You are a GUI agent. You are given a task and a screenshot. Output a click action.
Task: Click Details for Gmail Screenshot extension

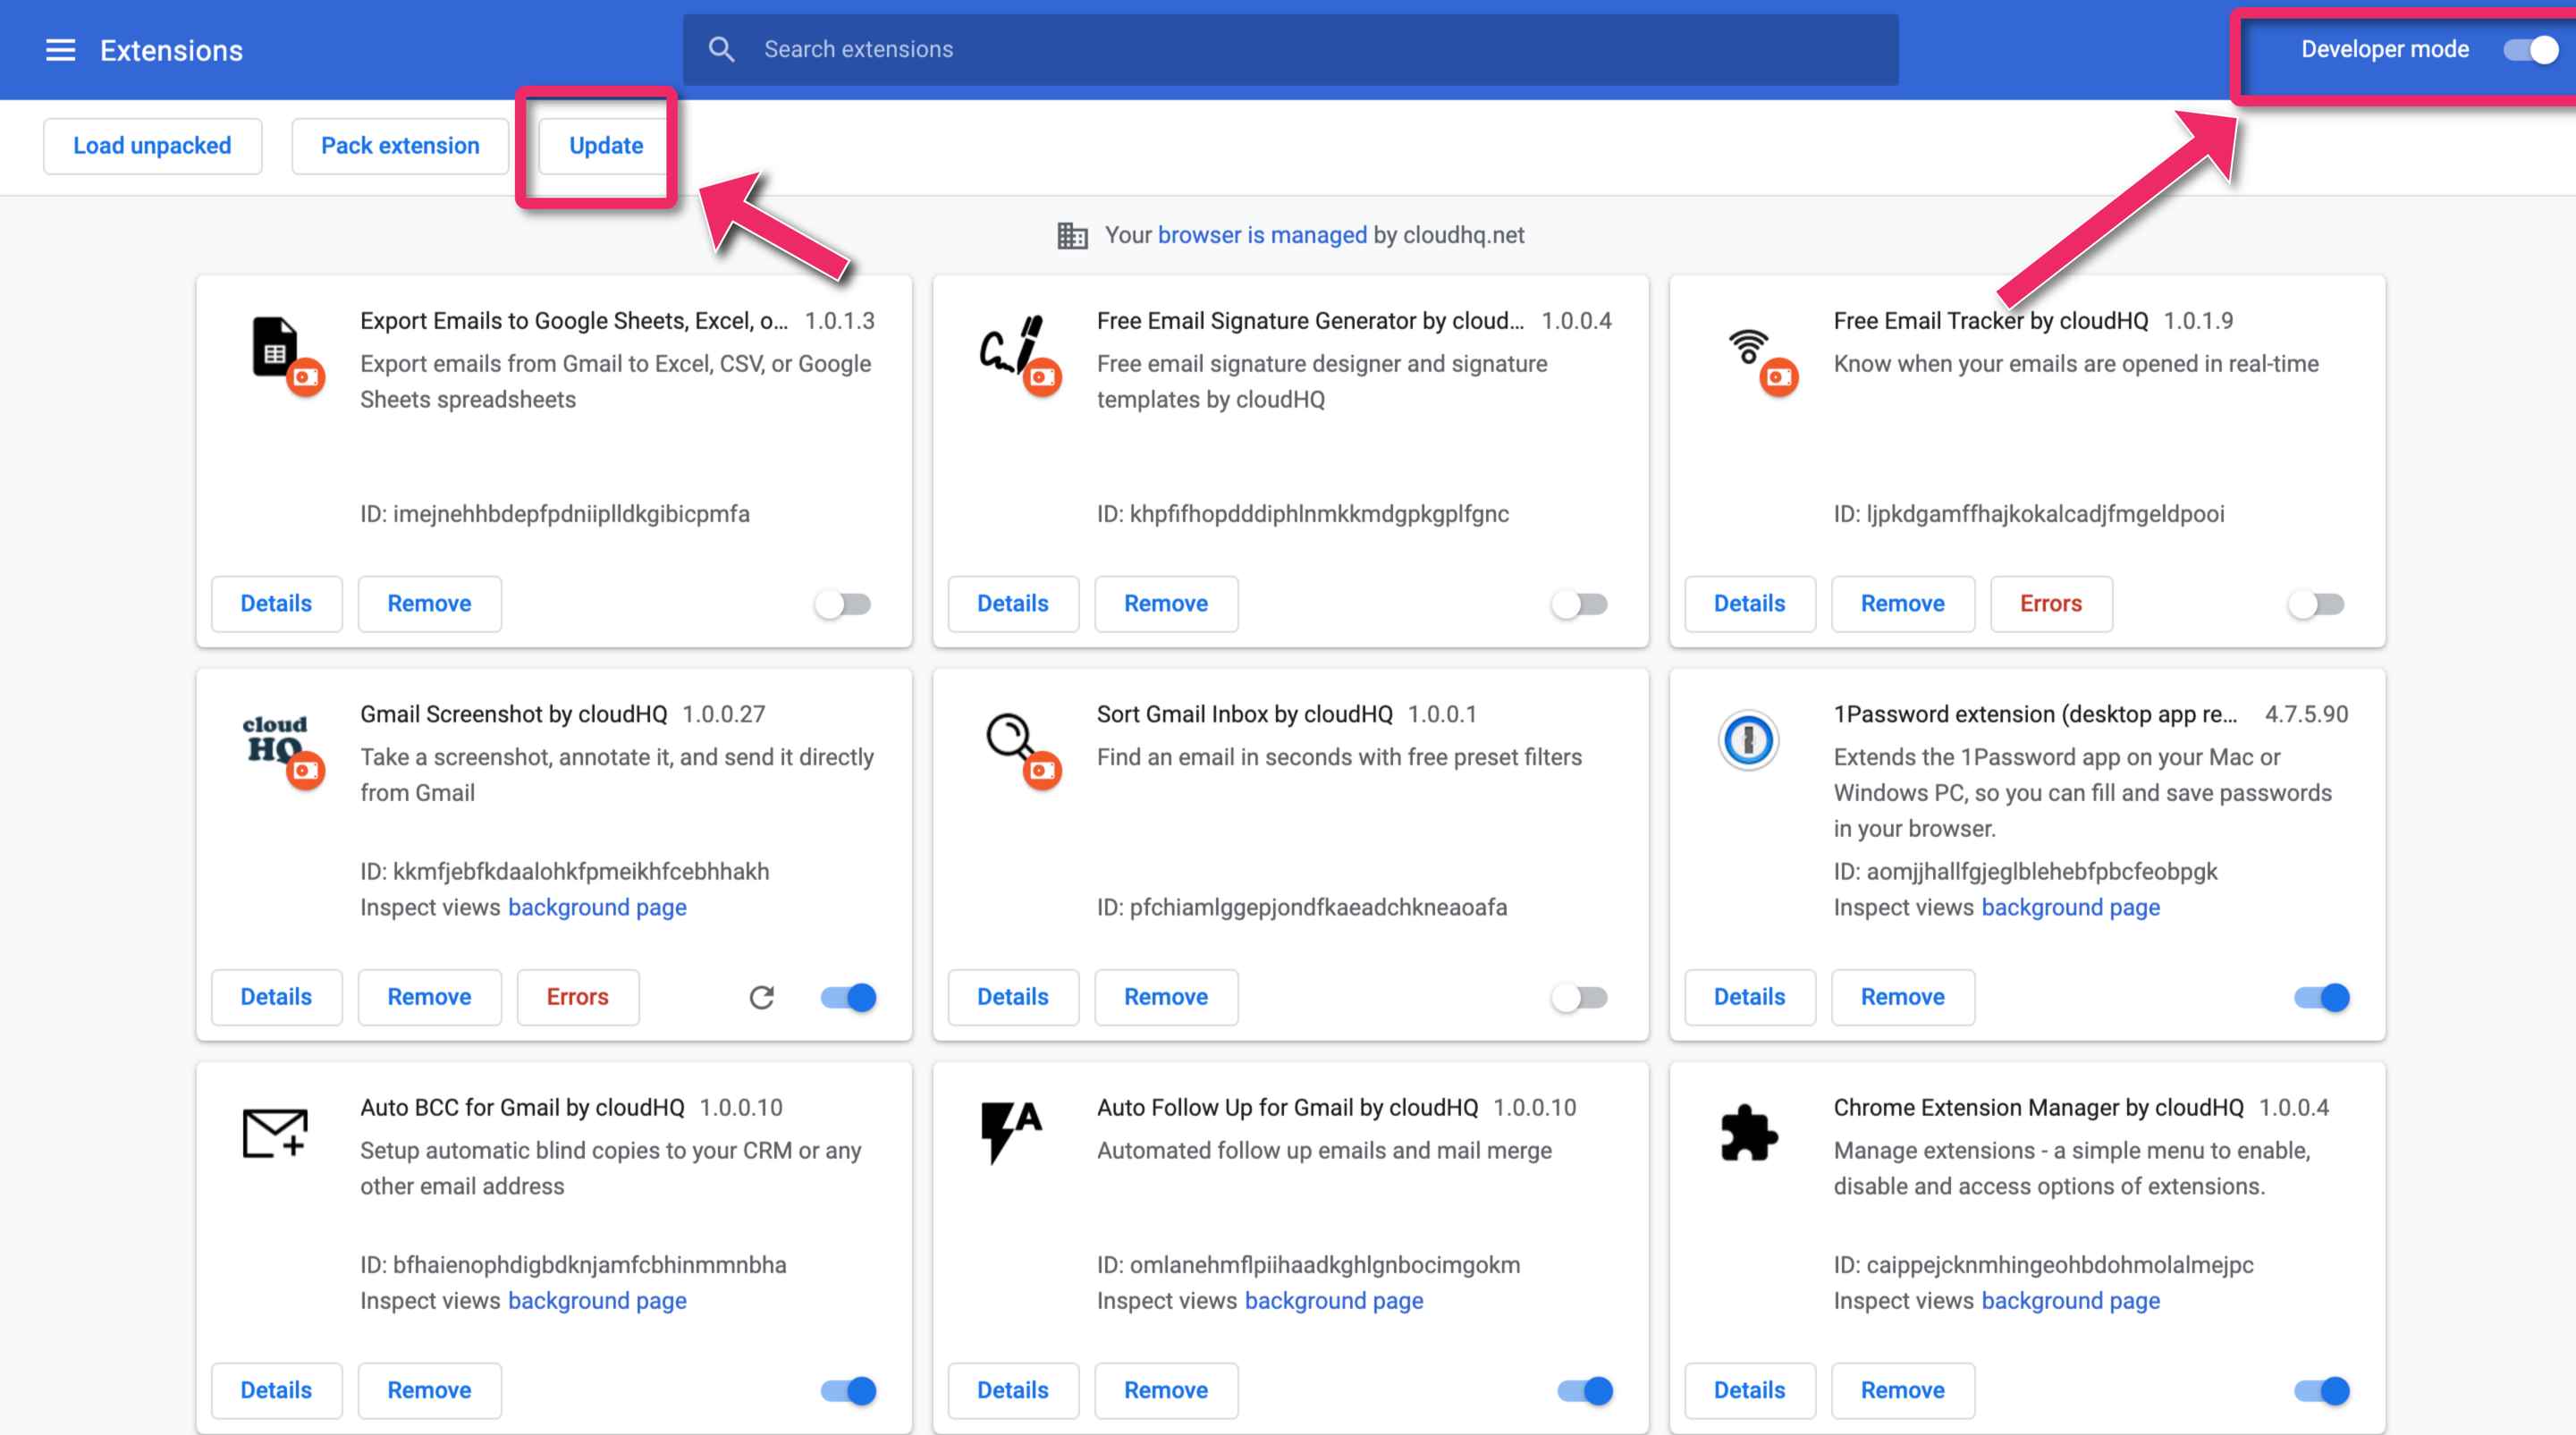click(275, 995)
